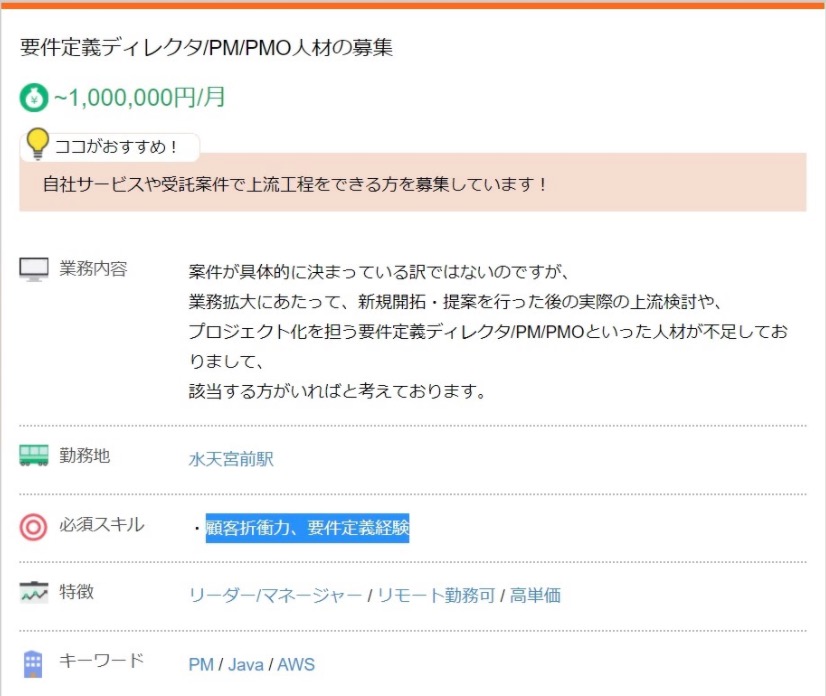The height and width of the screenshot is (696, 826).
Task: Open the AWS keyword link
Action: click(296, 664)
